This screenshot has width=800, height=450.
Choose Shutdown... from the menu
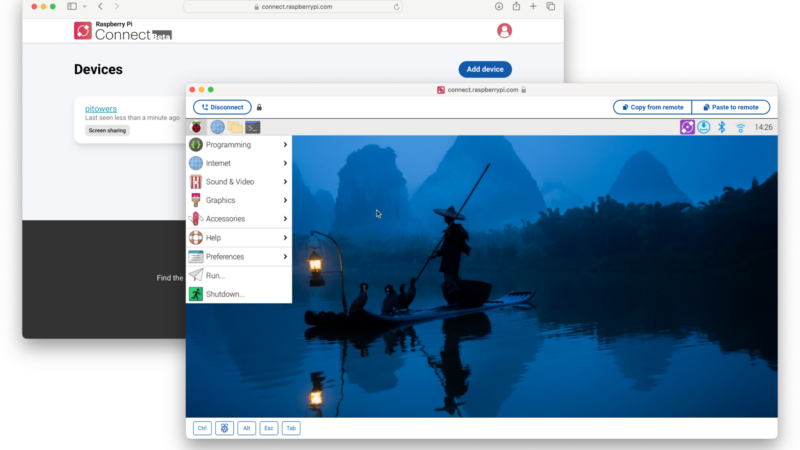(x=224, y=294)
